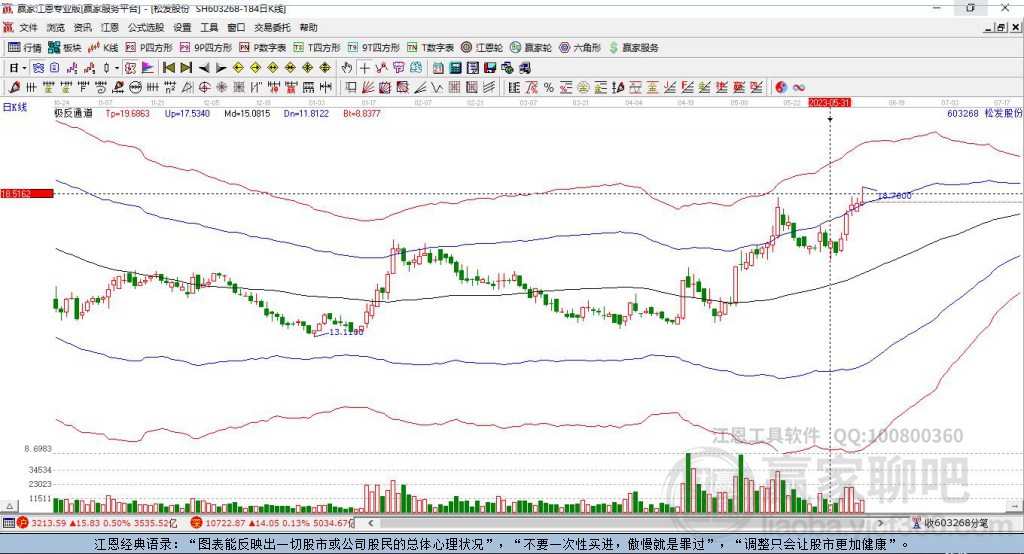Click the Dn=11.8122 value
Screen dimensions: 1024x554
tap(306, 113)
